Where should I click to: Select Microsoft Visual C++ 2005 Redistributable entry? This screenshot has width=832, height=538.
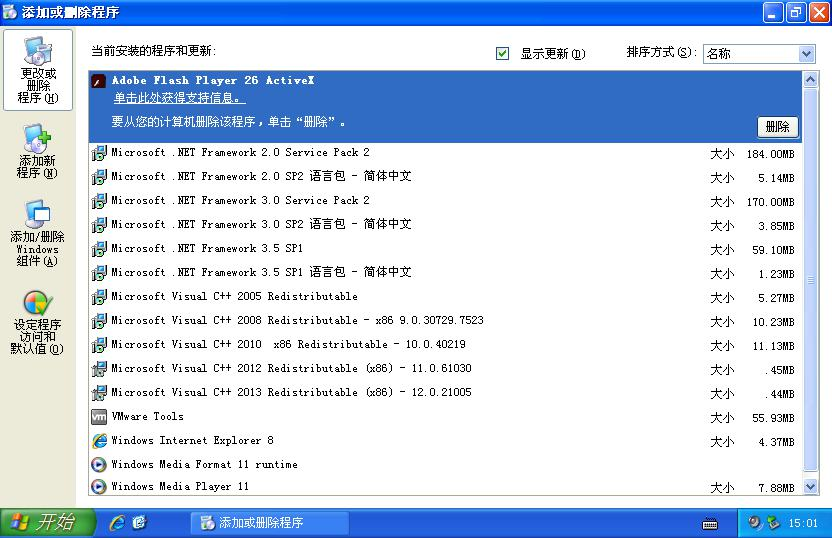[234, 296]
